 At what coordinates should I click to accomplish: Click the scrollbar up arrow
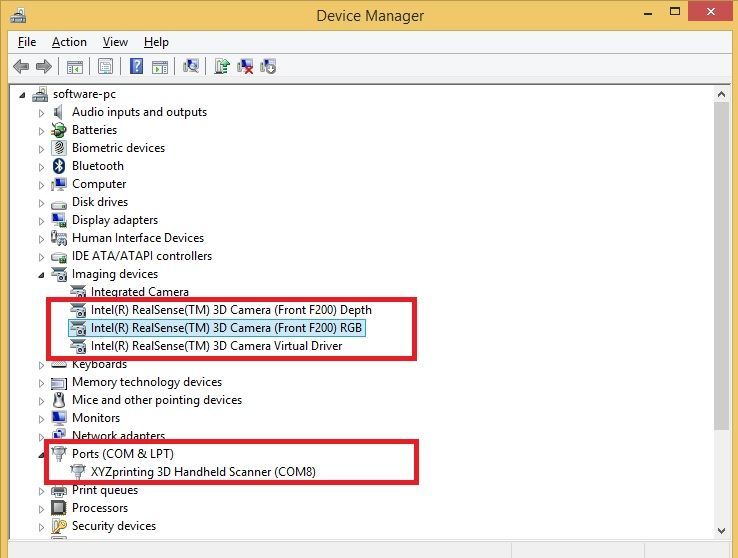coord(721,94)
